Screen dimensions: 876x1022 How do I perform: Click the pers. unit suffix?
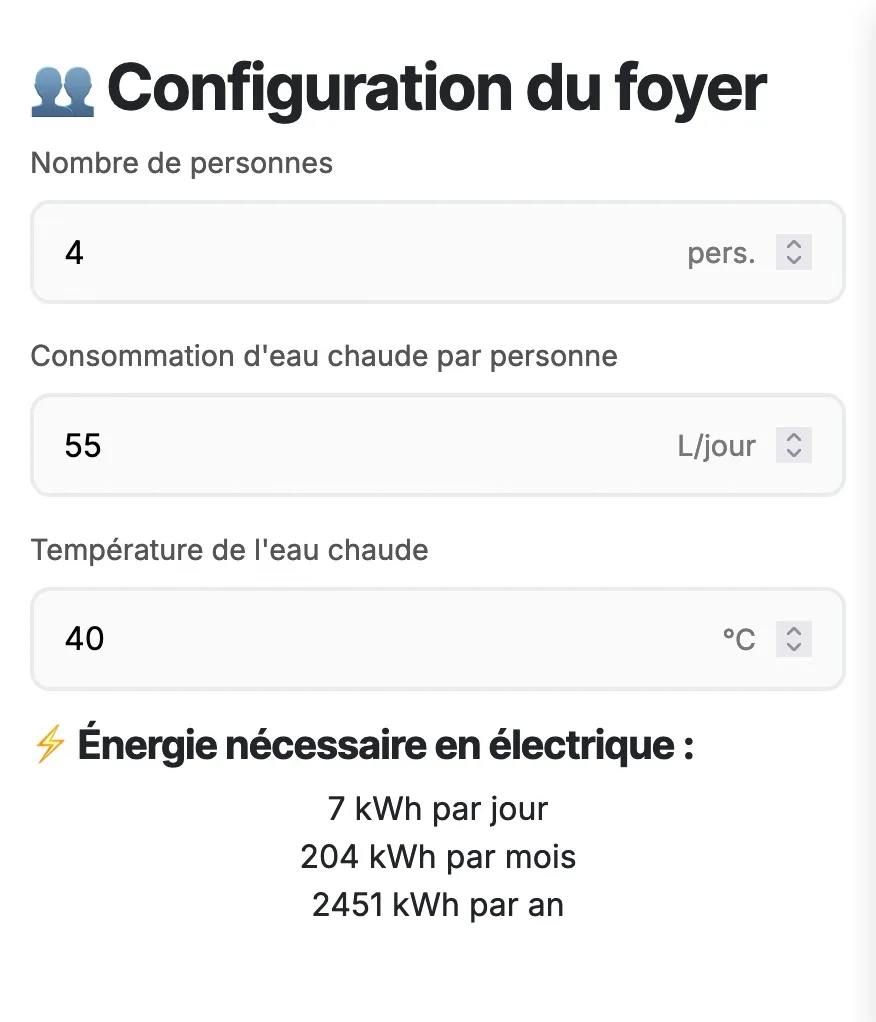pyautogui.click(x=721, y=254)
